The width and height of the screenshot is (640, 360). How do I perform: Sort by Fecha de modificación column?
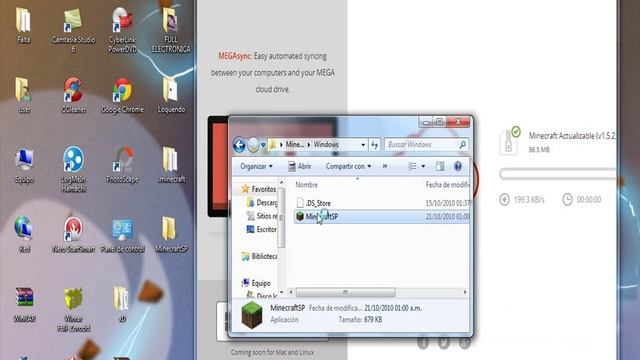(447, 185)
